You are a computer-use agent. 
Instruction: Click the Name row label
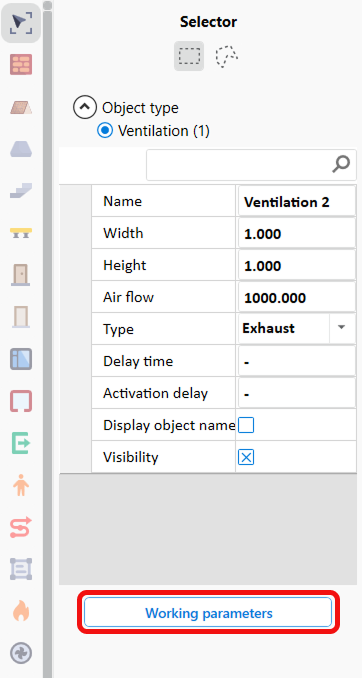[122, 201]
